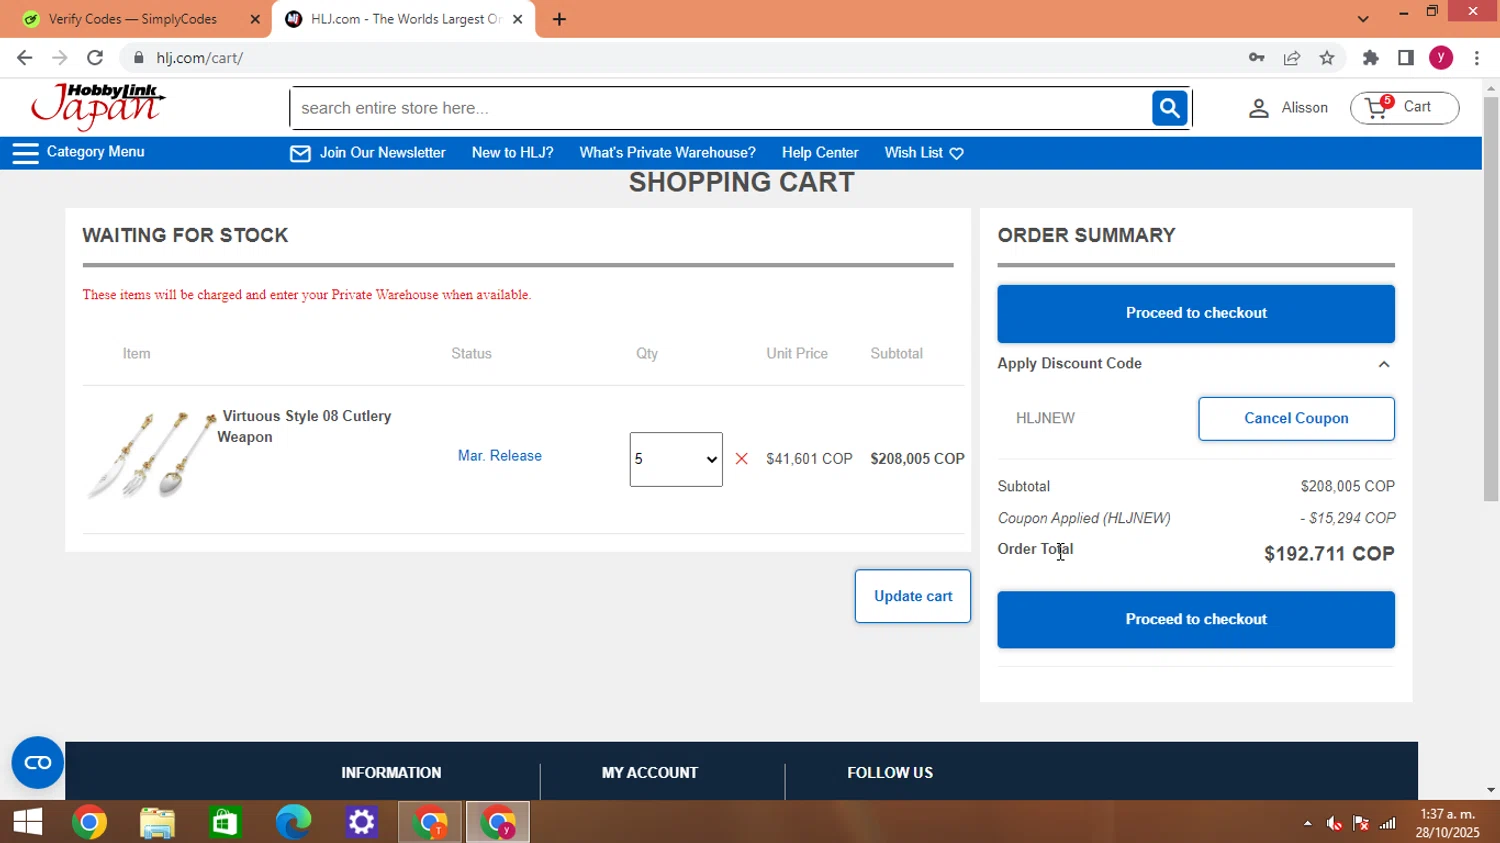Click the HobbyLink Japan logo
The width and height of the screenshot is (1500, 843).
pyautogui.click(x=98, y=107)
